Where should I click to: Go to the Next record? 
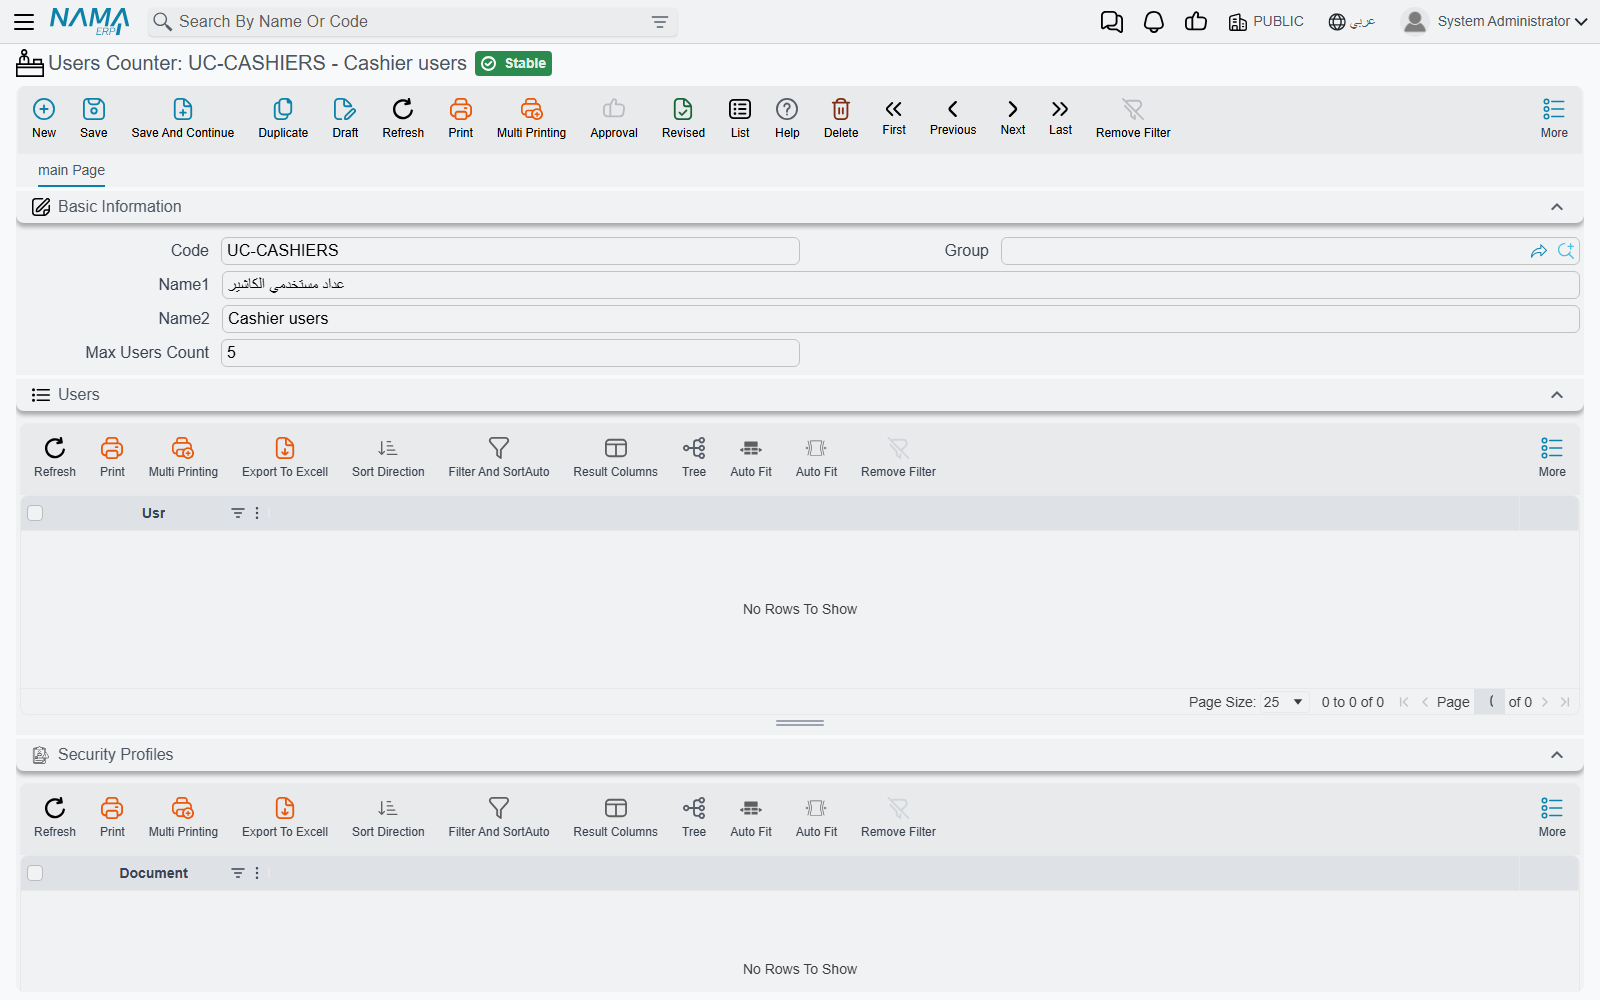pos(1013,117)
